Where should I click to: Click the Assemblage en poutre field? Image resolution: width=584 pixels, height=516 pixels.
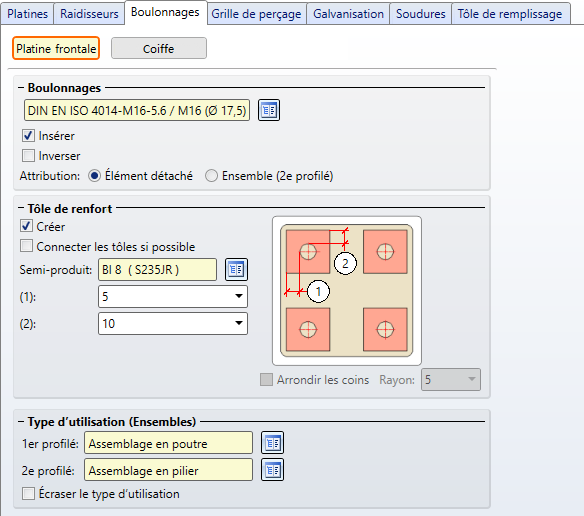pyautogui.click(x=168, y=443)
